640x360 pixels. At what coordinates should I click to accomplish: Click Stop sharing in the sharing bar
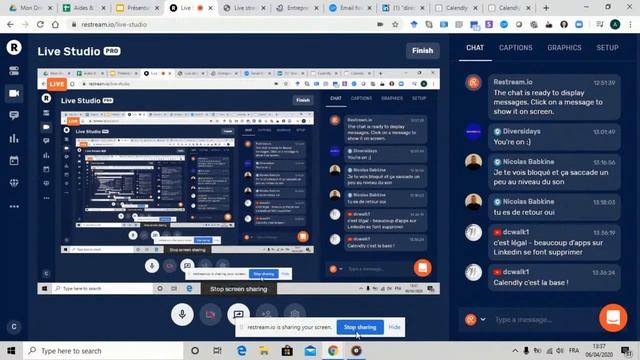pos(360,327)
